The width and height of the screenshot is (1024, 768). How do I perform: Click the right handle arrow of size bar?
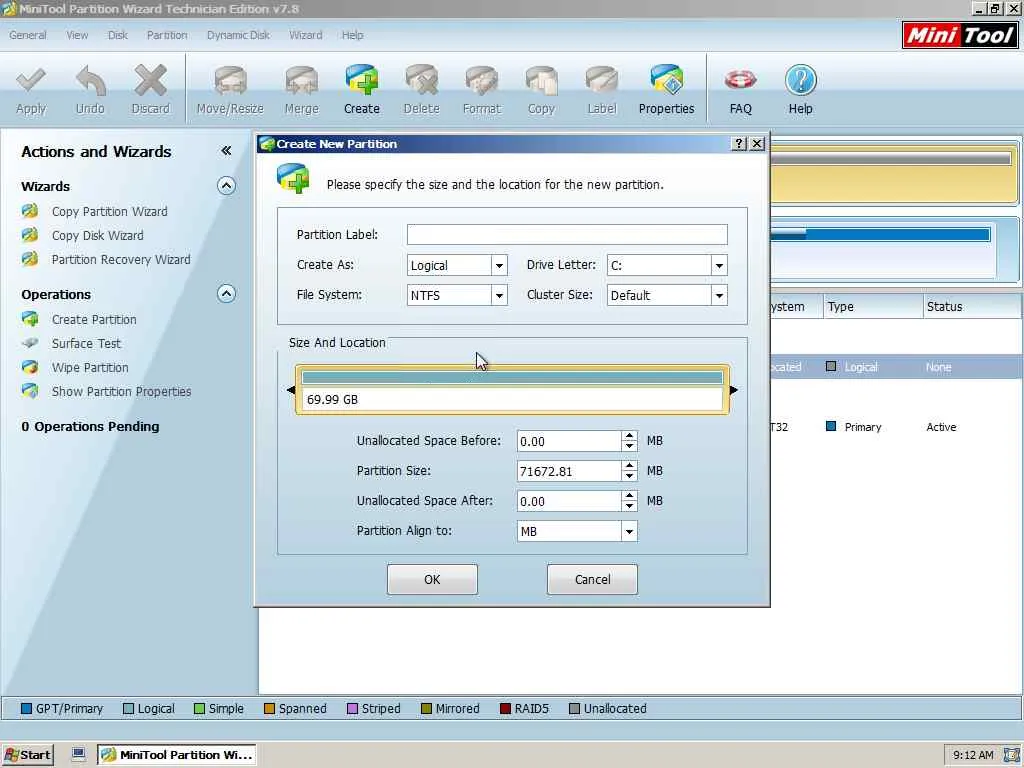[x=733, y=390]
